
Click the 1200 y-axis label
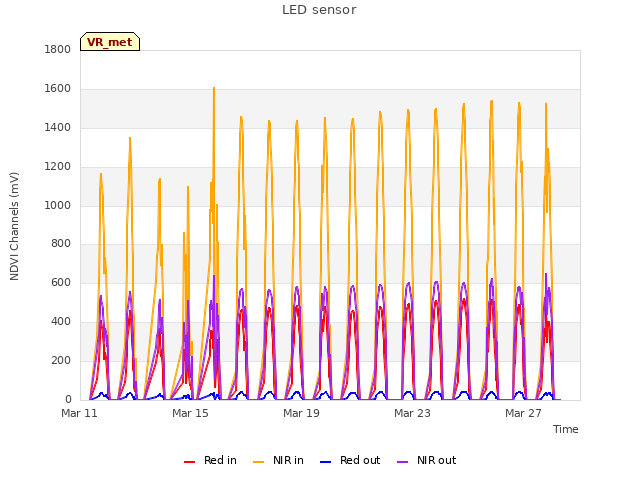[x=58, y=167]
